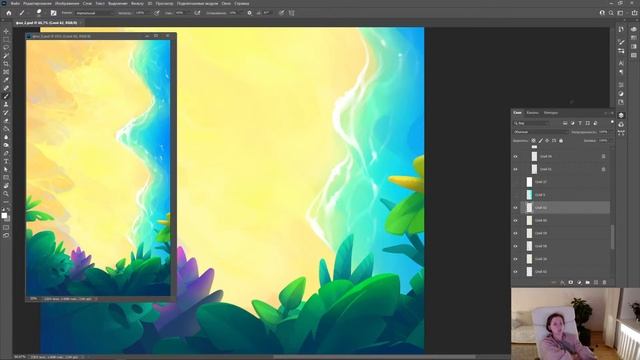Hide the selected highlighted layer
This screenshot has width=640, height=360.
(x=516, y=208)
